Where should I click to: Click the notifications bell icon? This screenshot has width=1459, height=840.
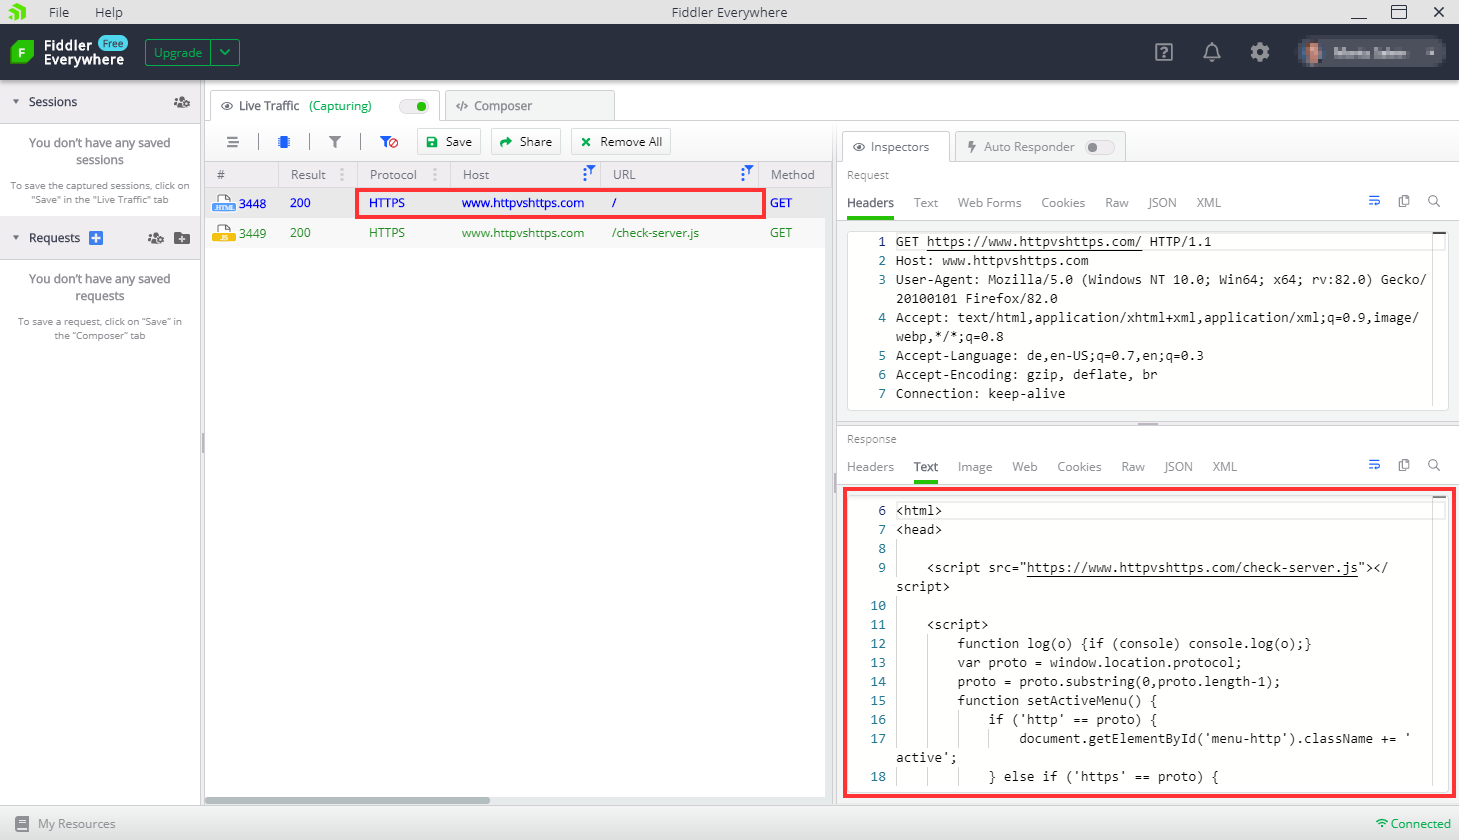[x=1211, y=52]
